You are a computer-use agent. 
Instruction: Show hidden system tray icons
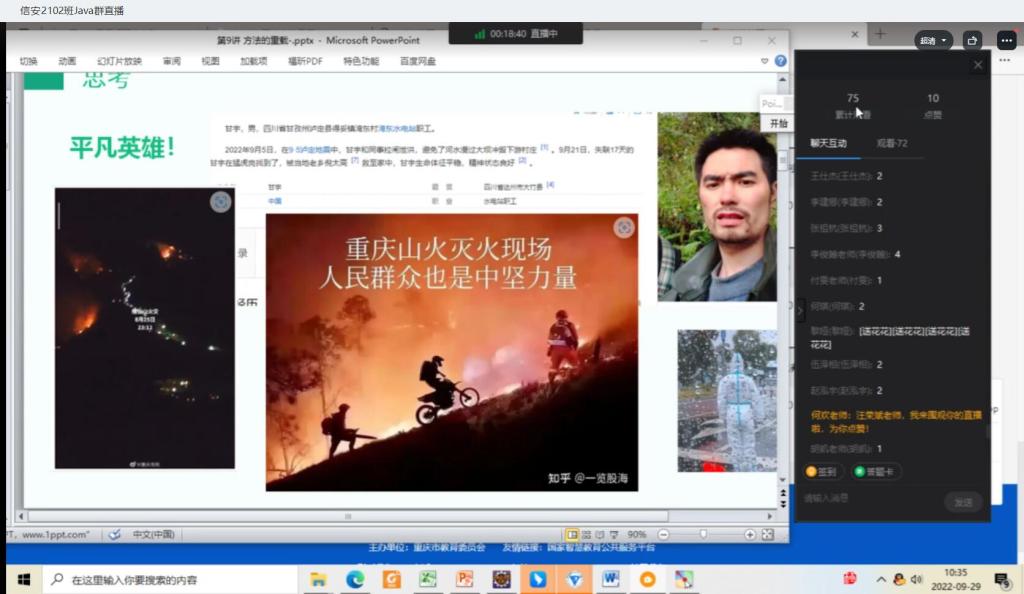tap(881, 579)
